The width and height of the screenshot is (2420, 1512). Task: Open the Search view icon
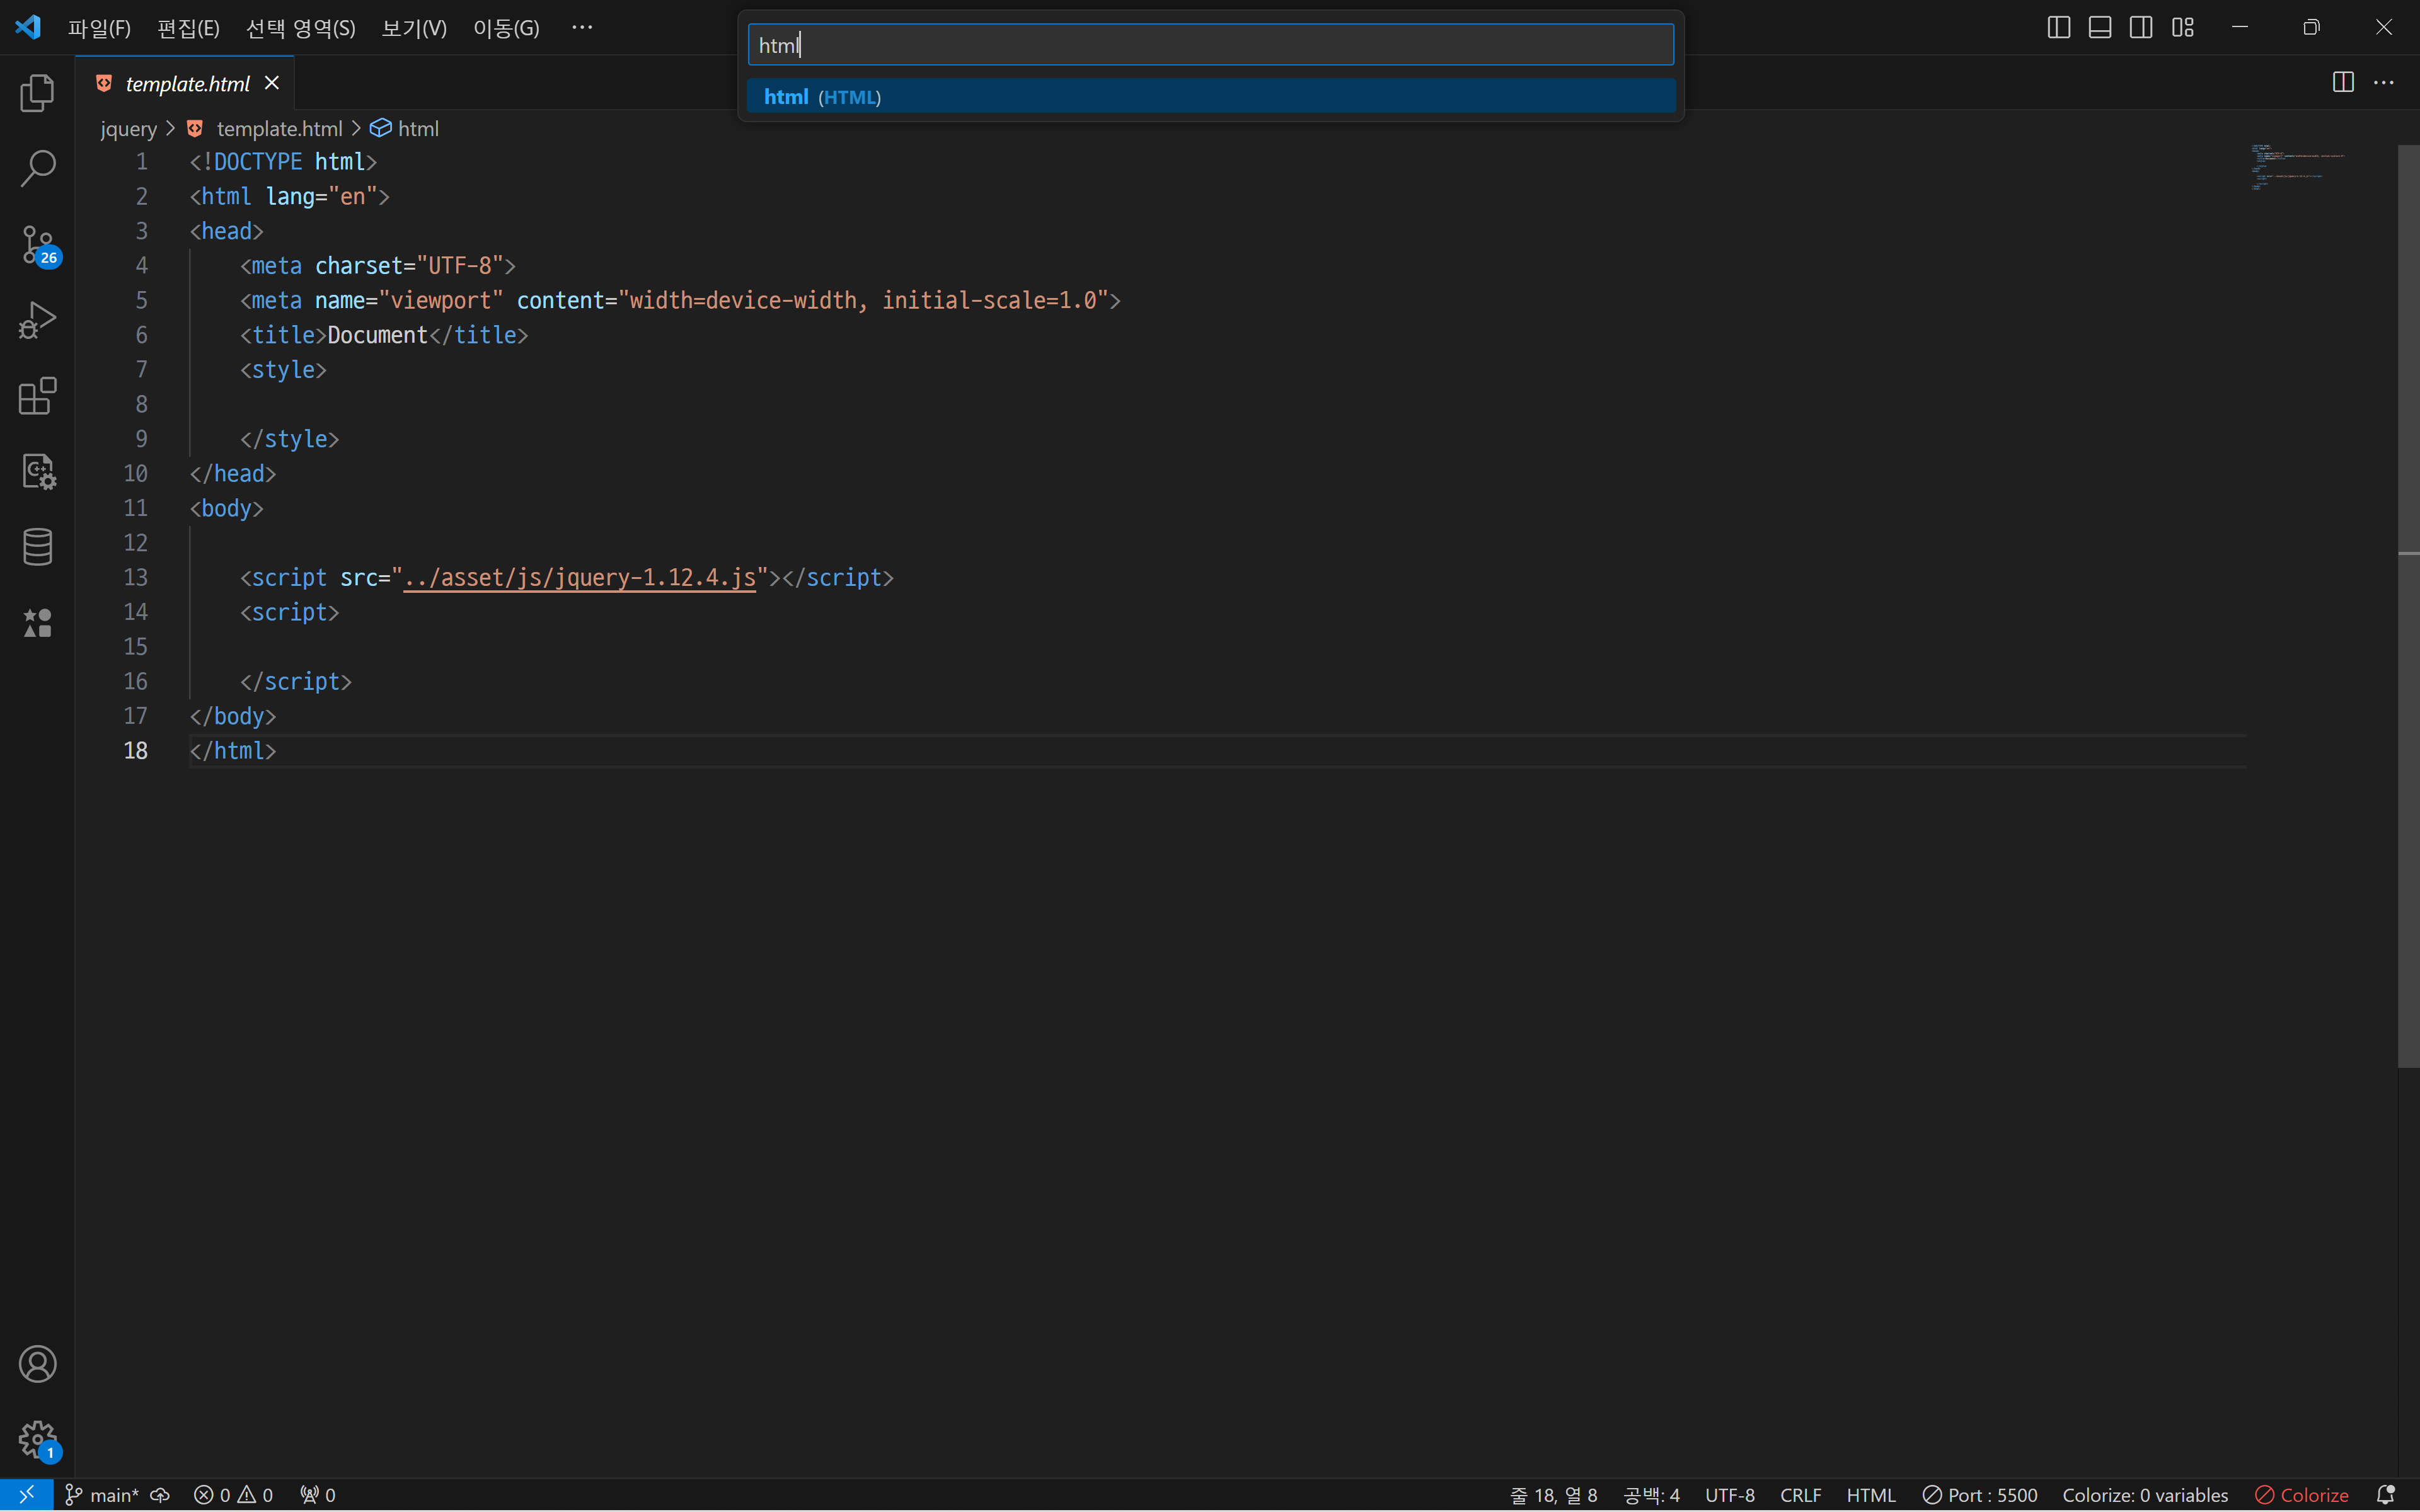[37, 168]
